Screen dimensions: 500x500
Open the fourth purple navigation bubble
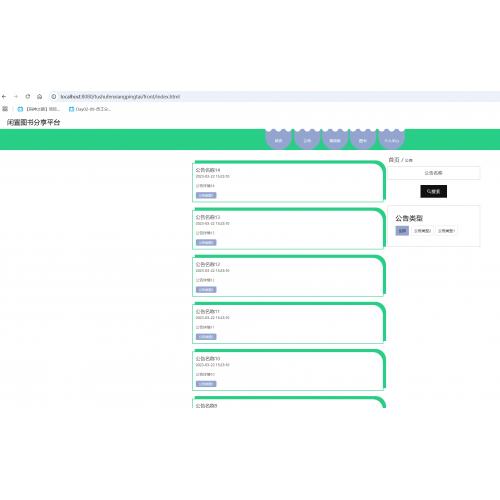(x=363, y=140)
